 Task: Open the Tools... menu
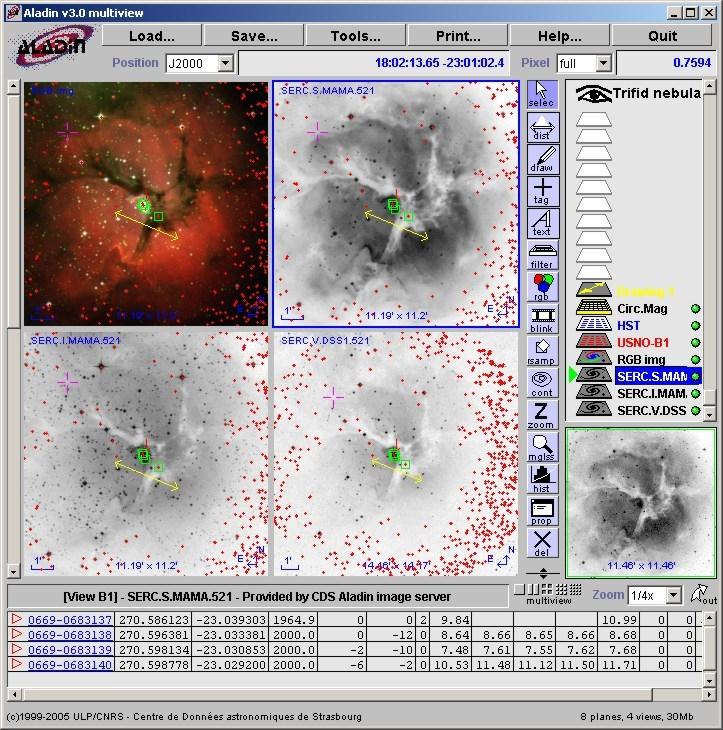tap(355, 36)
